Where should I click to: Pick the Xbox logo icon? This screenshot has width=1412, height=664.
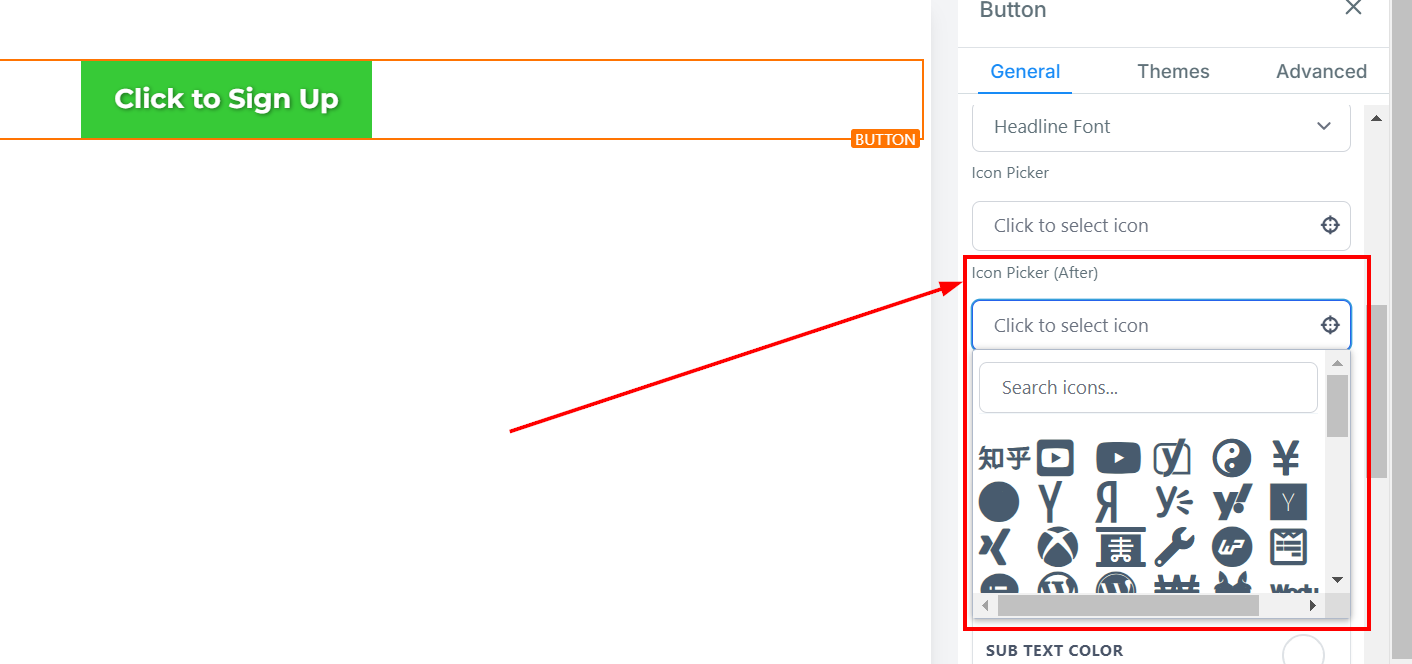(1057, 547)
